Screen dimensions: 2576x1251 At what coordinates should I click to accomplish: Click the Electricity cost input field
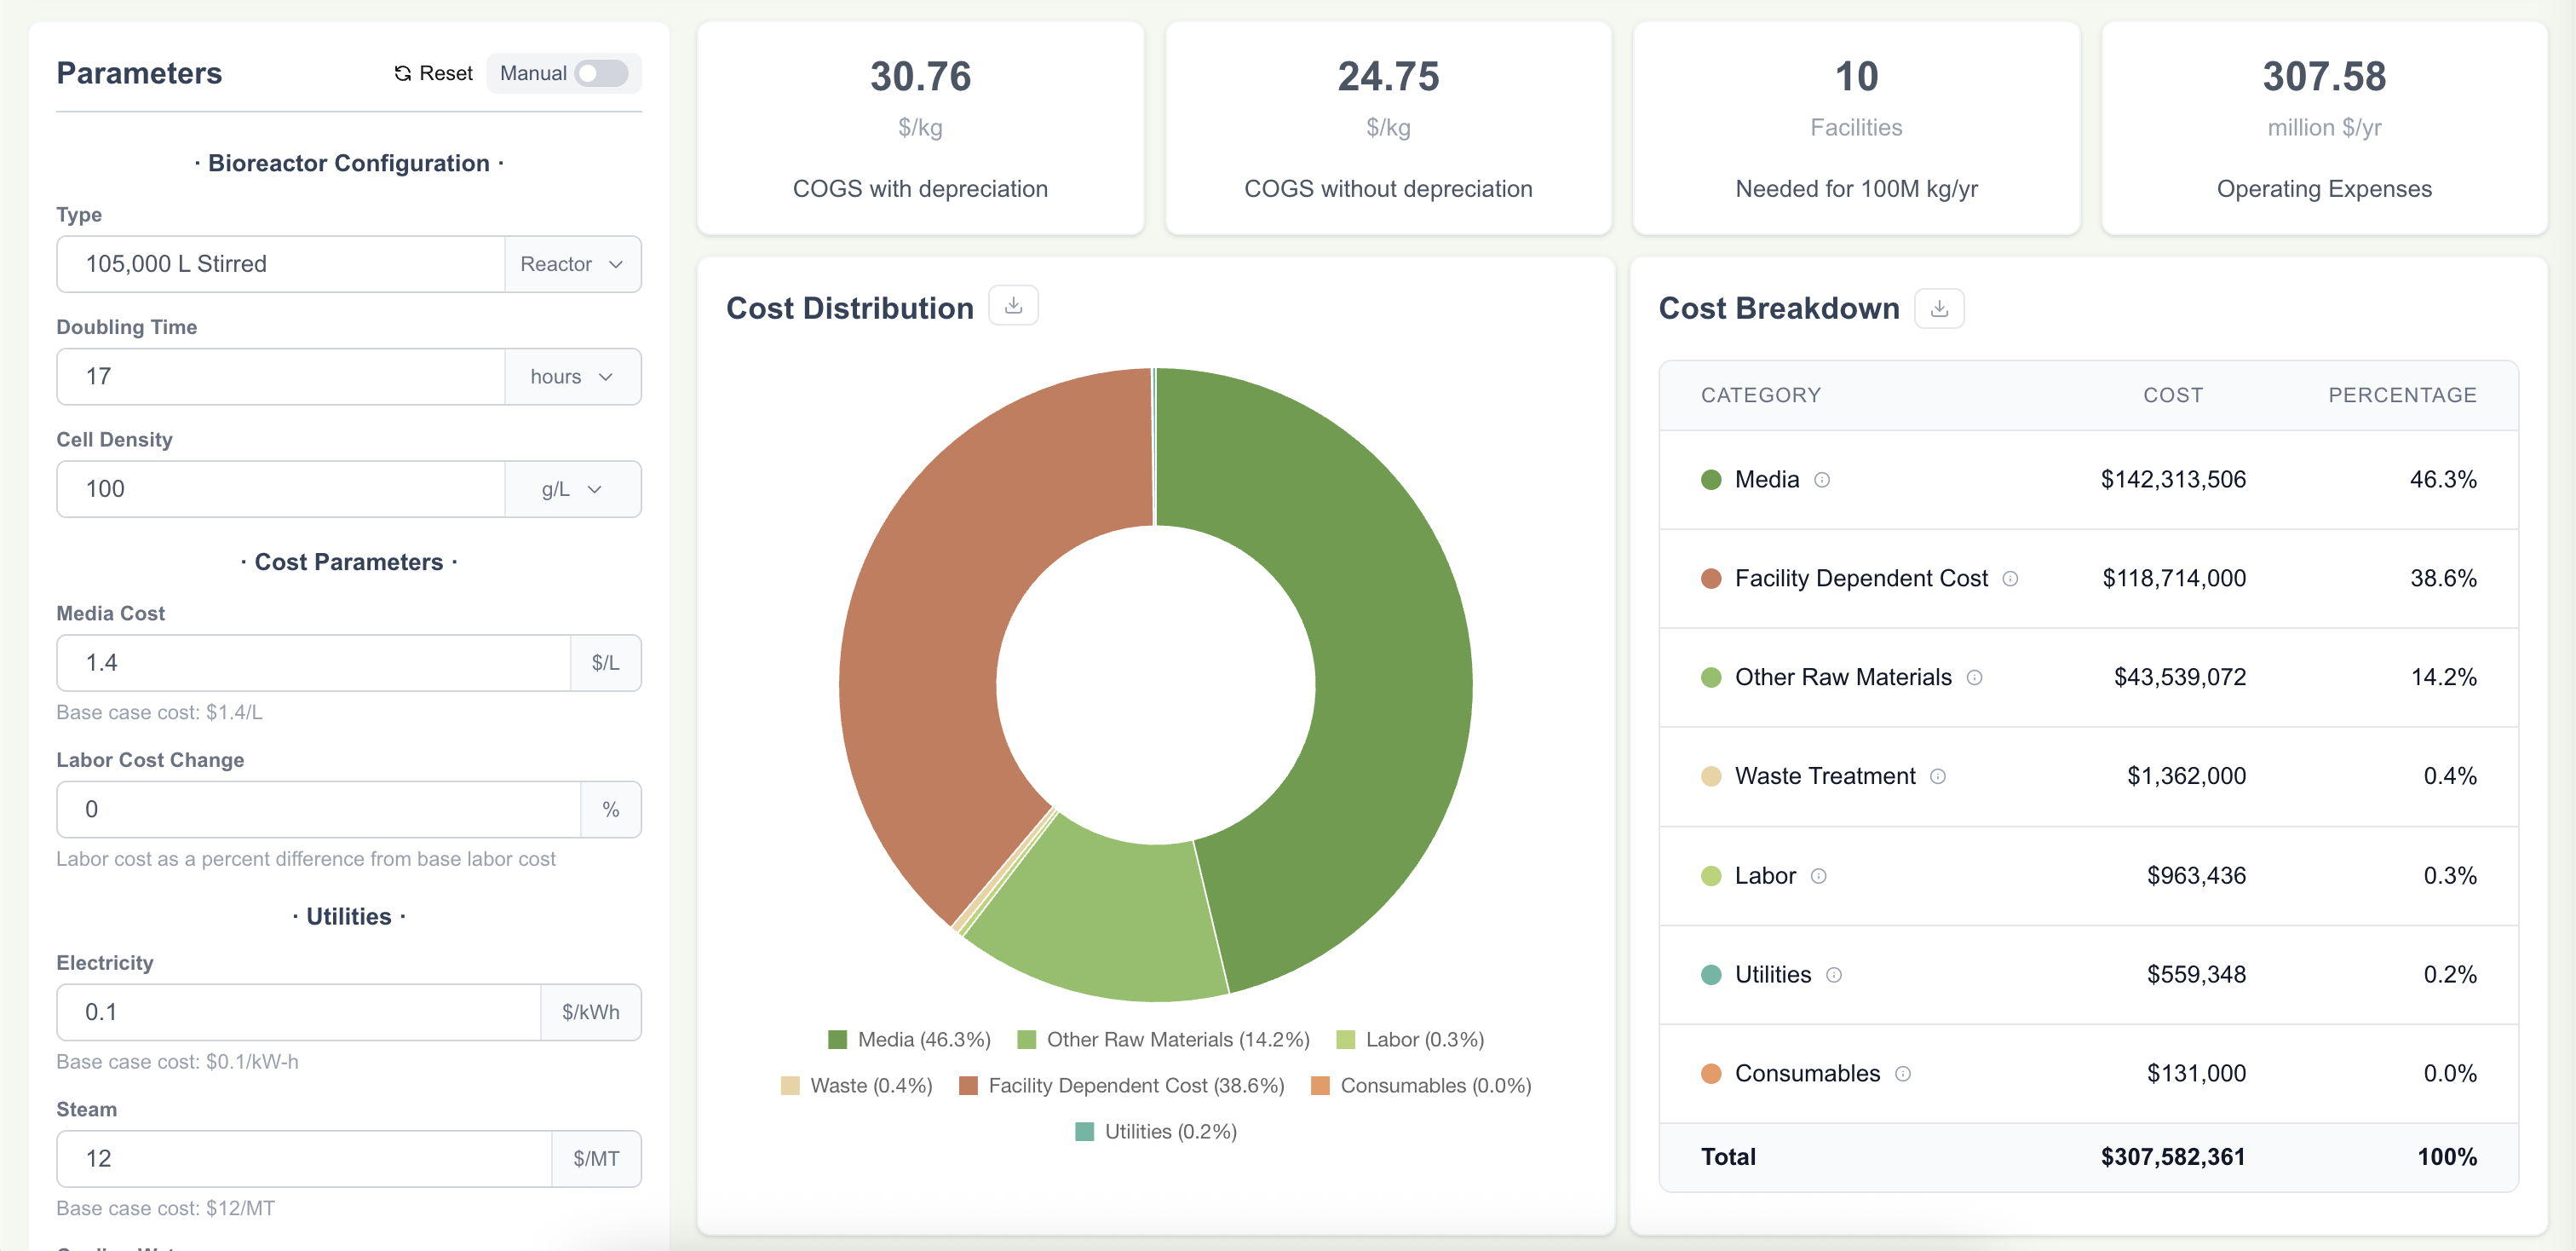point(299,1012)
